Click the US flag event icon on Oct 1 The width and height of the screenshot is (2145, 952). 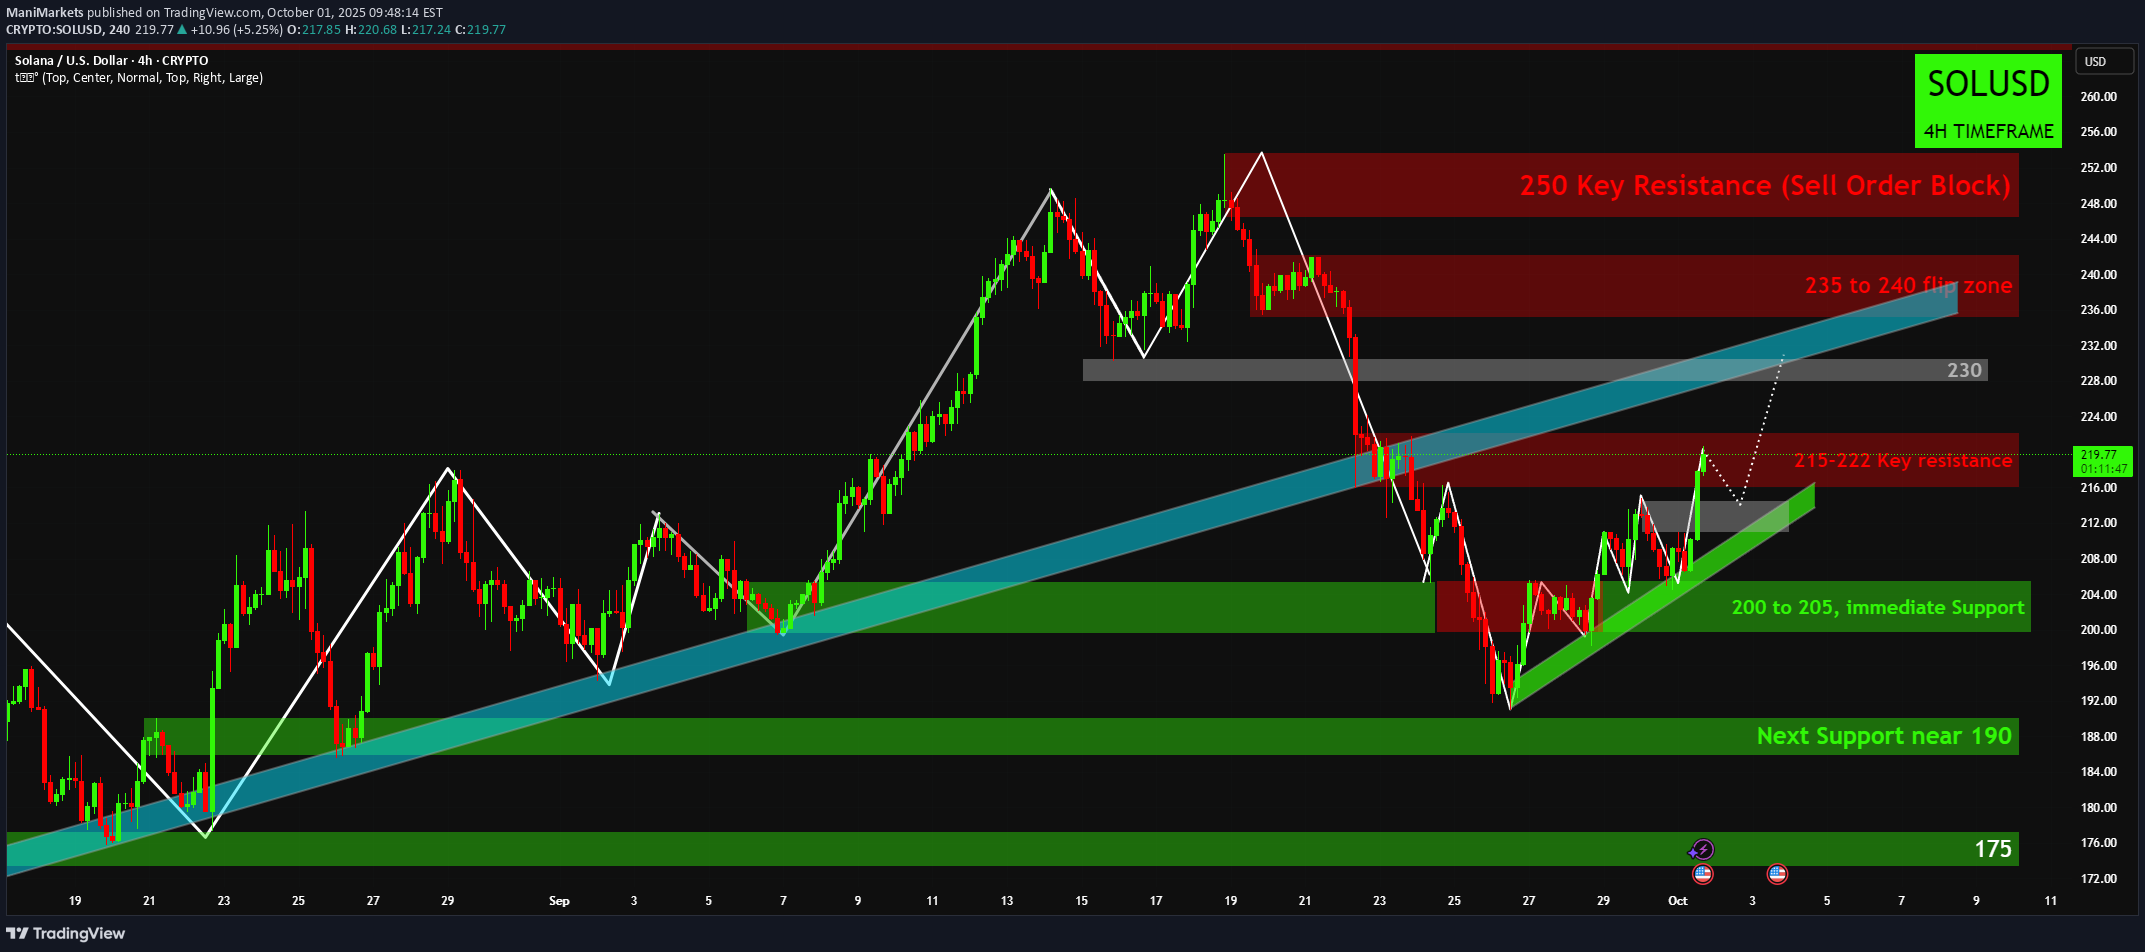point(1702,874)
